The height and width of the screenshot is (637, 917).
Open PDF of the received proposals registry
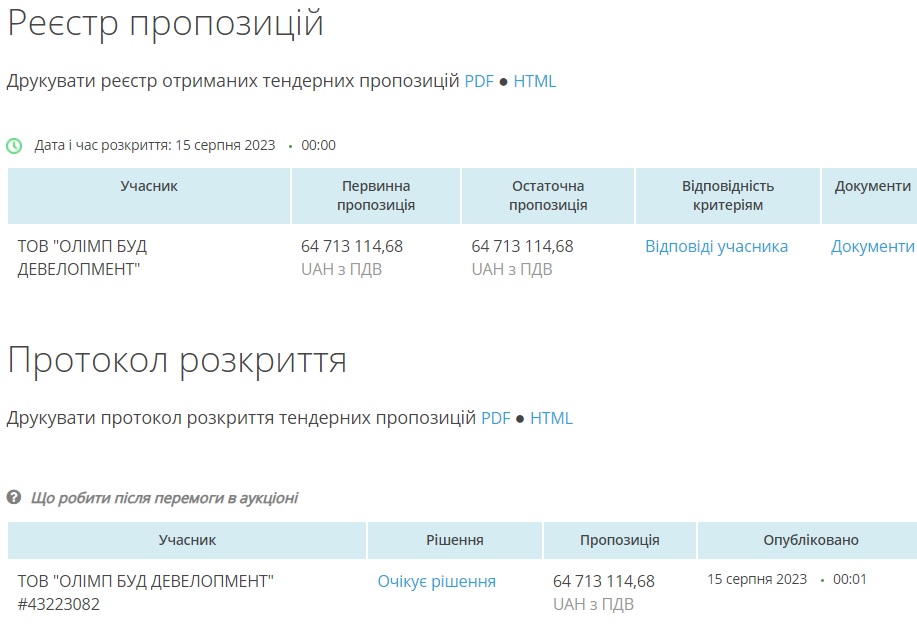pos(479,82)
